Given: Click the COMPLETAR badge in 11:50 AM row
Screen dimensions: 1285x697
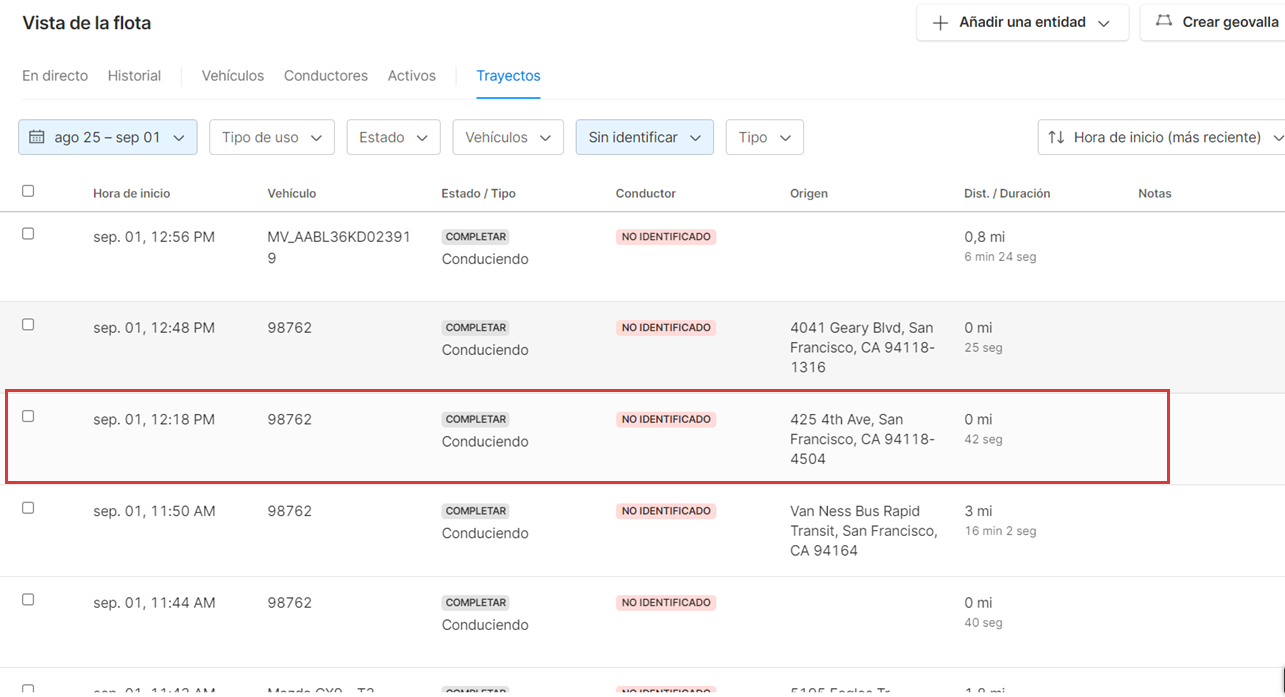Looking at the screenshot, I should [x=476, y=511].
